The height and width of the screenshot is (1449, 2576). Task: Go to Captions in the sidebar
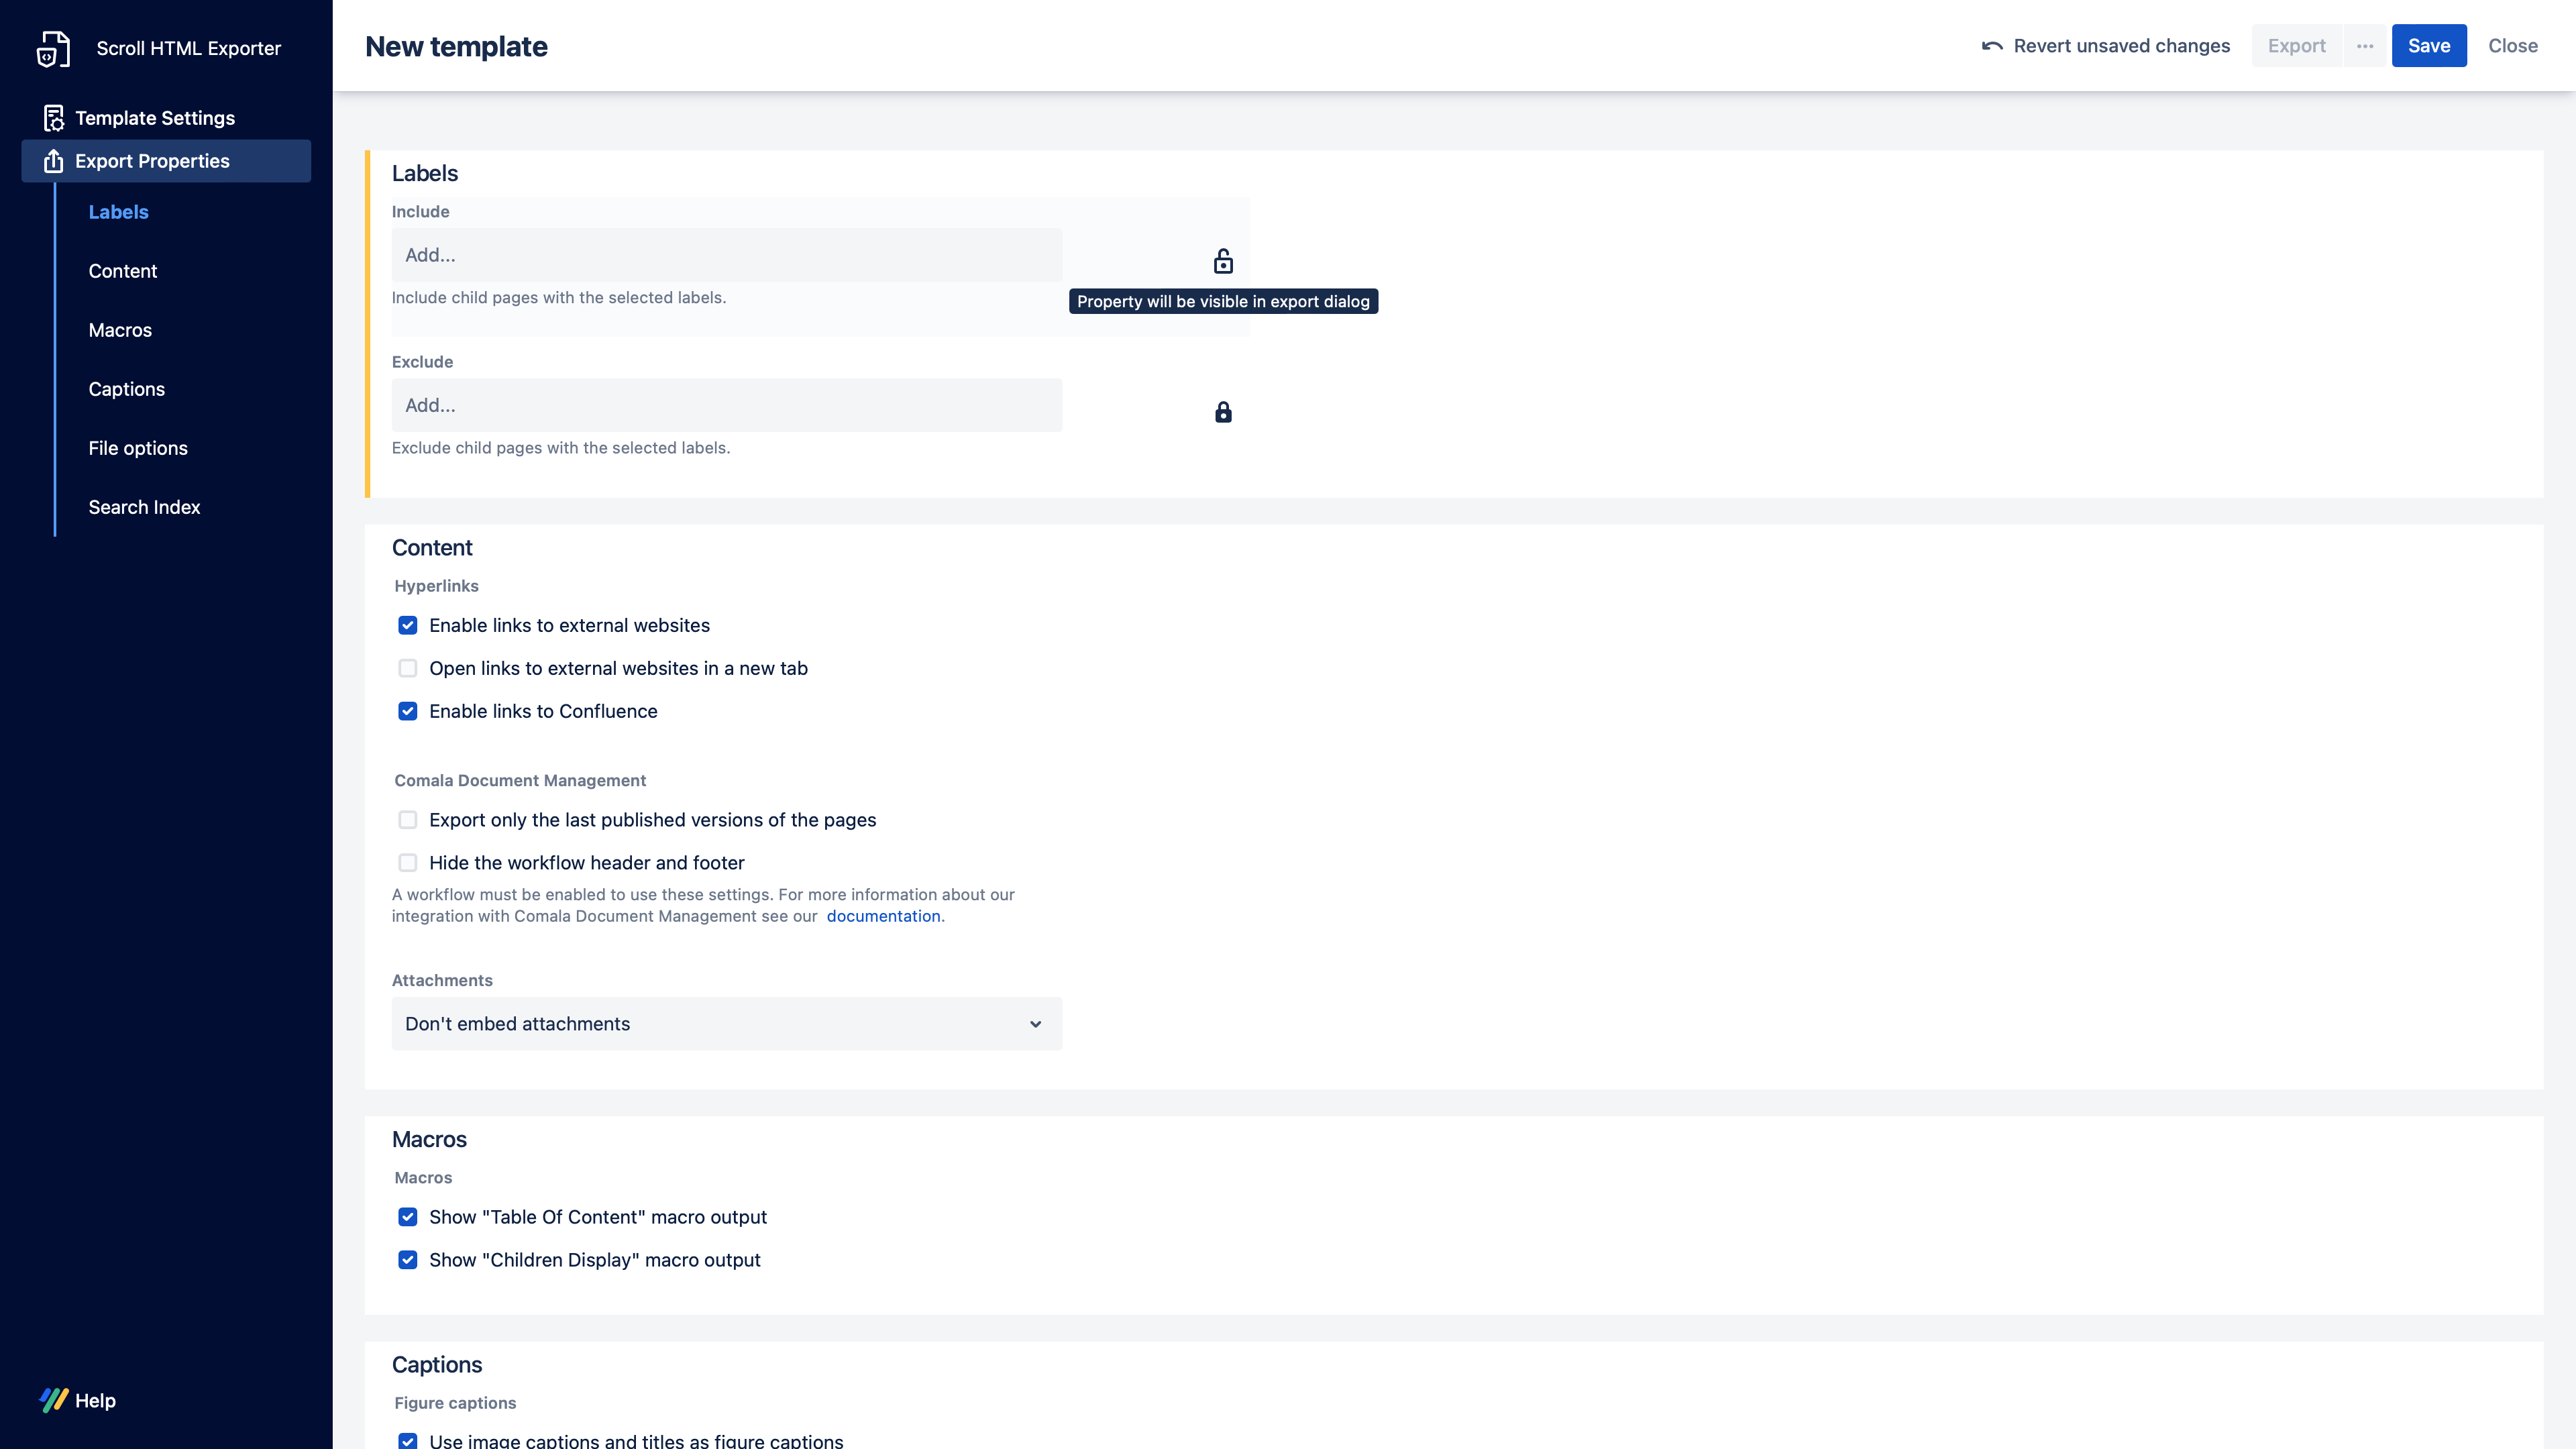[x=126, y=388]
